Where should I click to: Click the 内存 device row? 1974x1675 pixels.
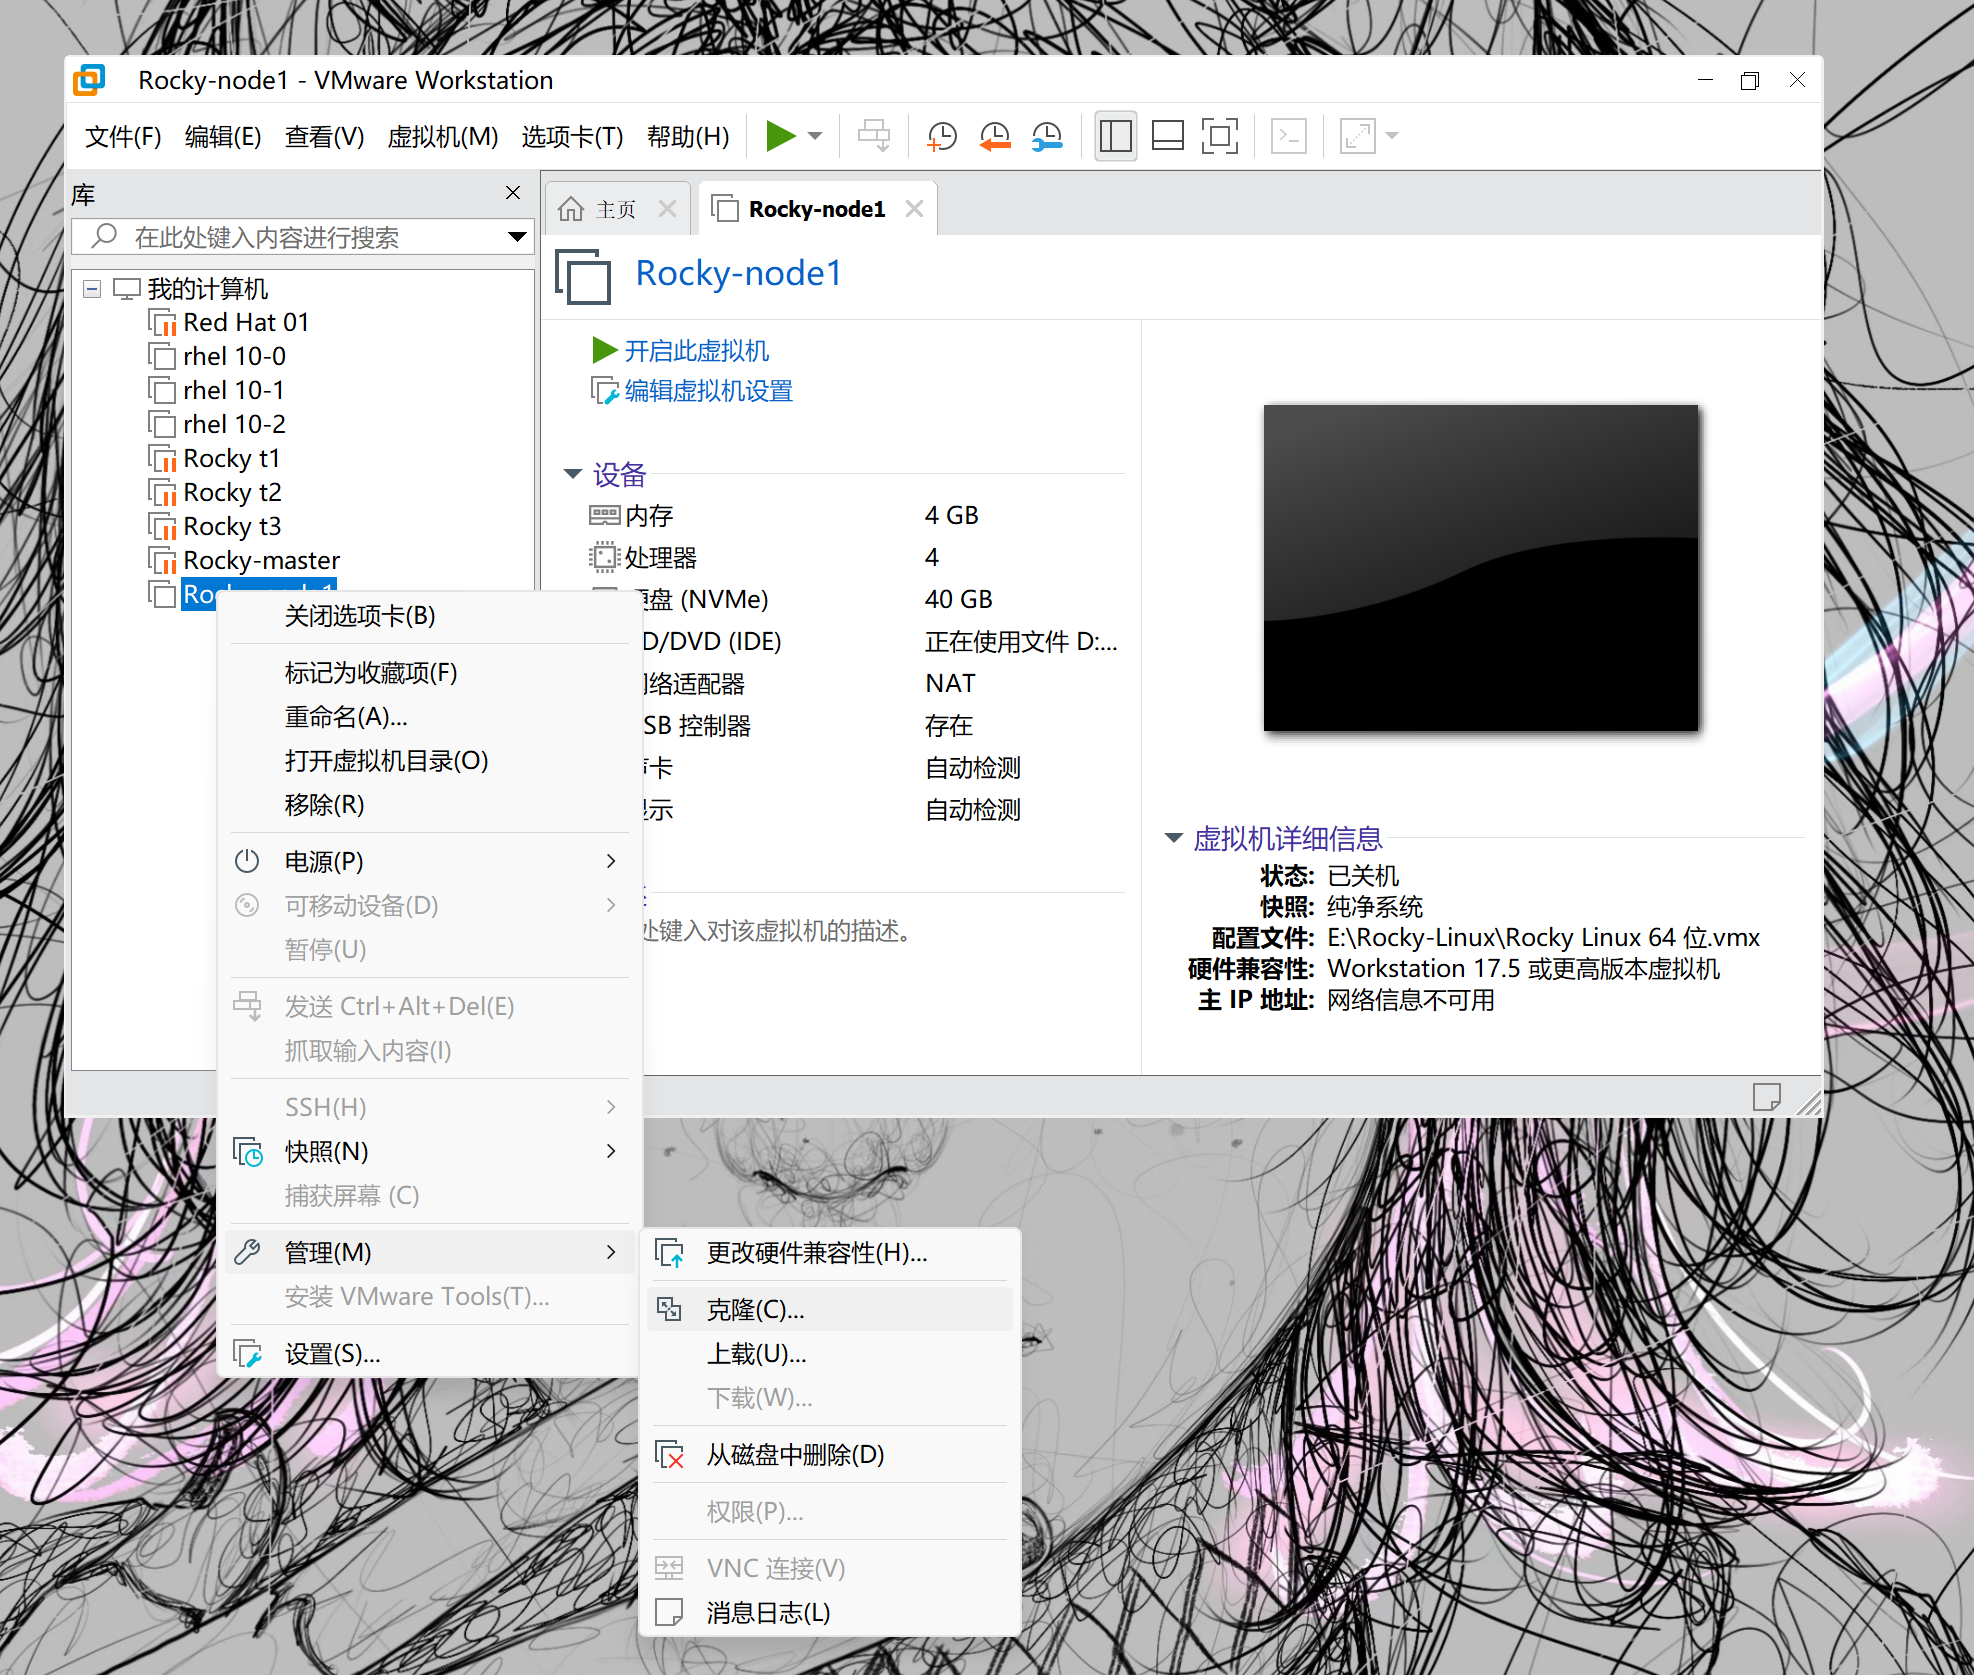tap(855, 516)
